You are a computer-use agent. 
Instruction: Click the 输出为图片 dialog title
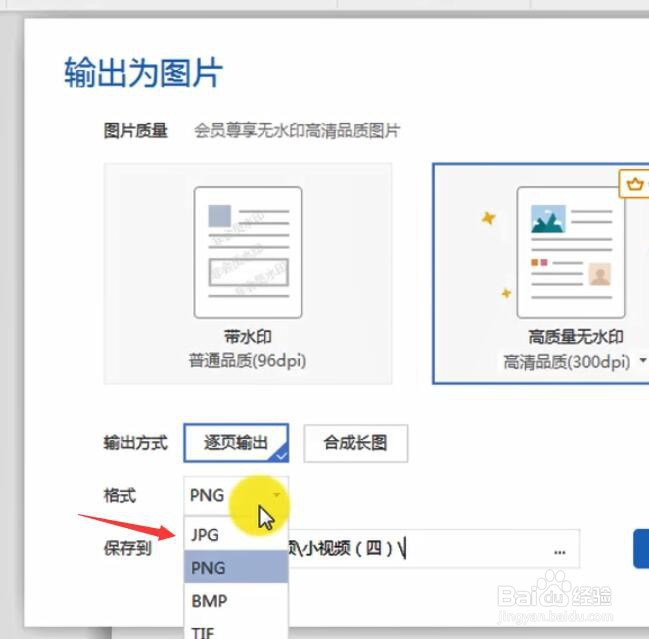(144, 72)
